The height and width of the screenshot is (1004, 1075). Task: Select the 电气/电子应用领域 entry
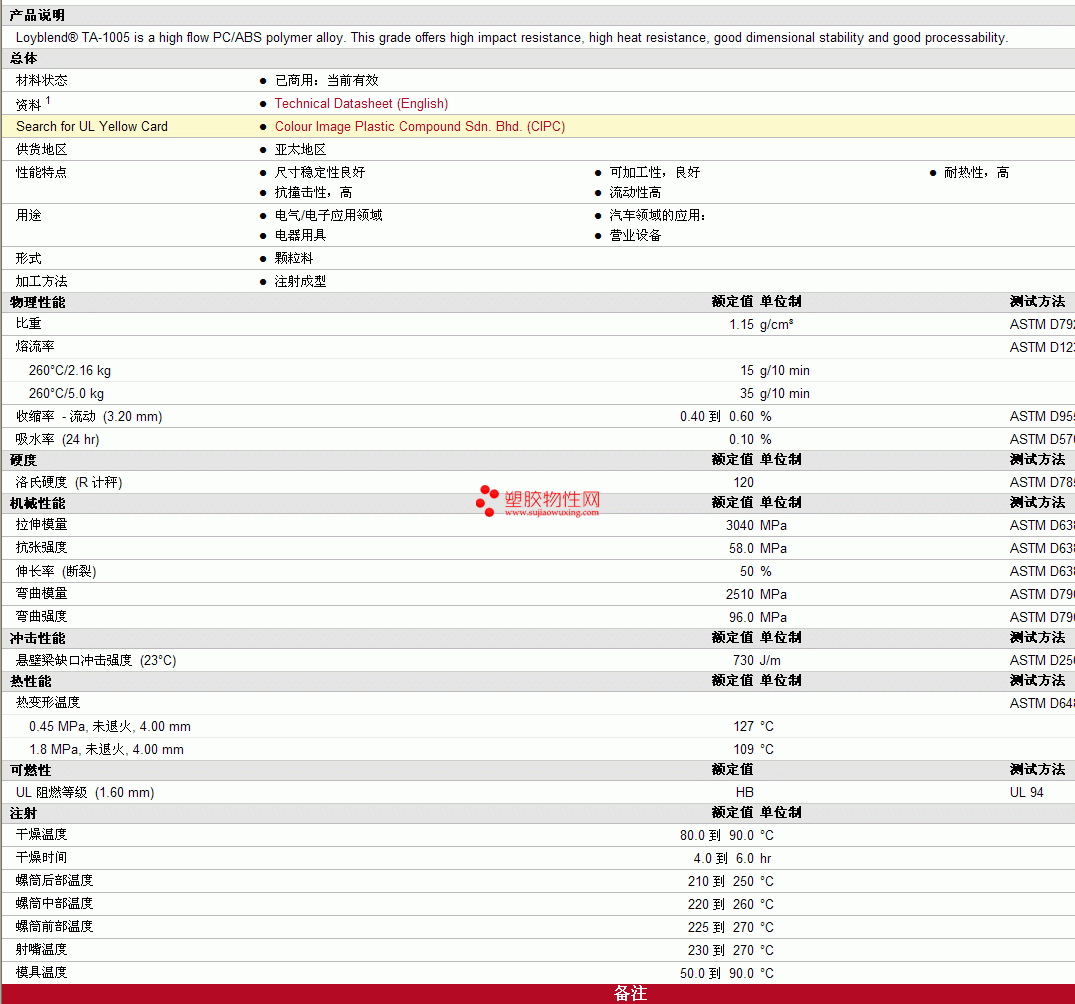pos(328,216)
